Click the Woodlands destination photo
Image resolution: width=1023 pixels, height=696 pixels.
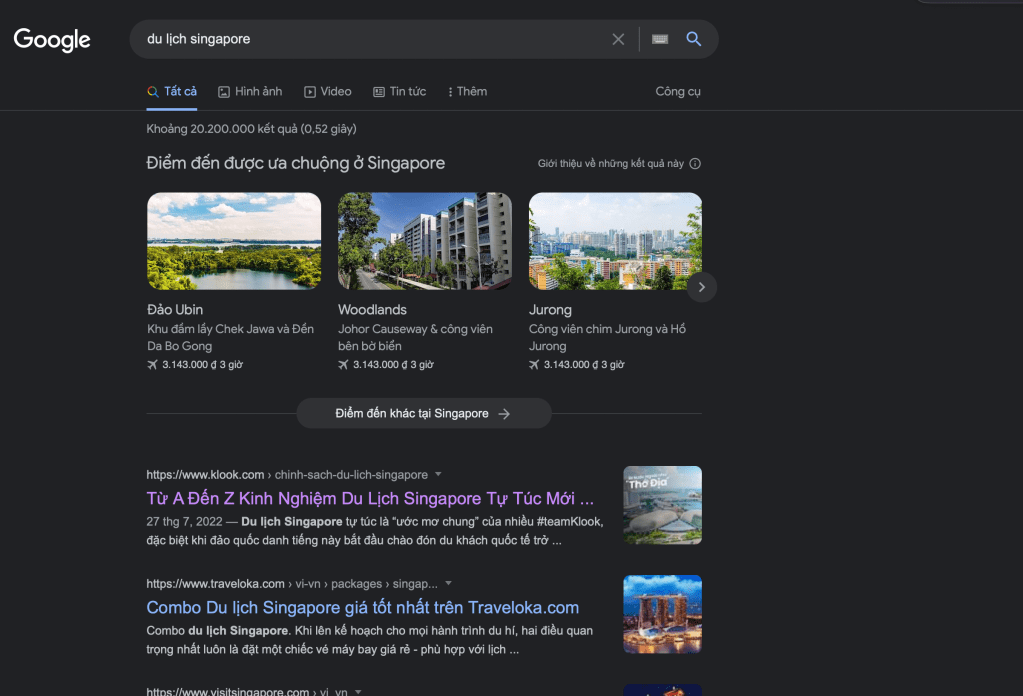pos(424,241)
